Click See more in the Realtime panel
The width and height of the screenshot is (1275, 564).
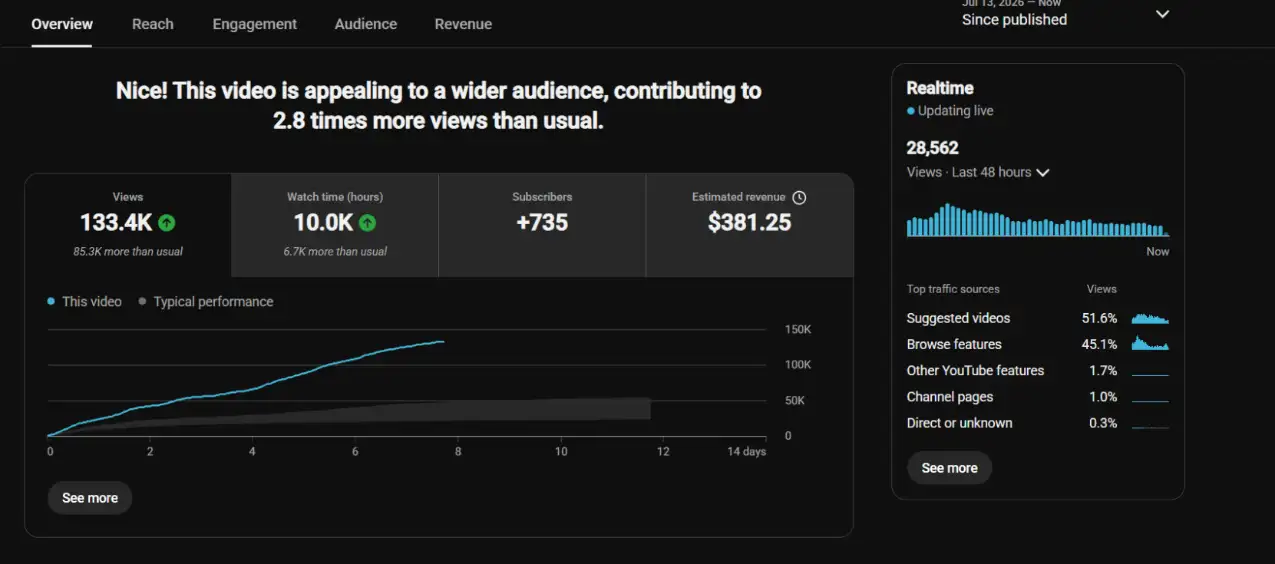949,468
